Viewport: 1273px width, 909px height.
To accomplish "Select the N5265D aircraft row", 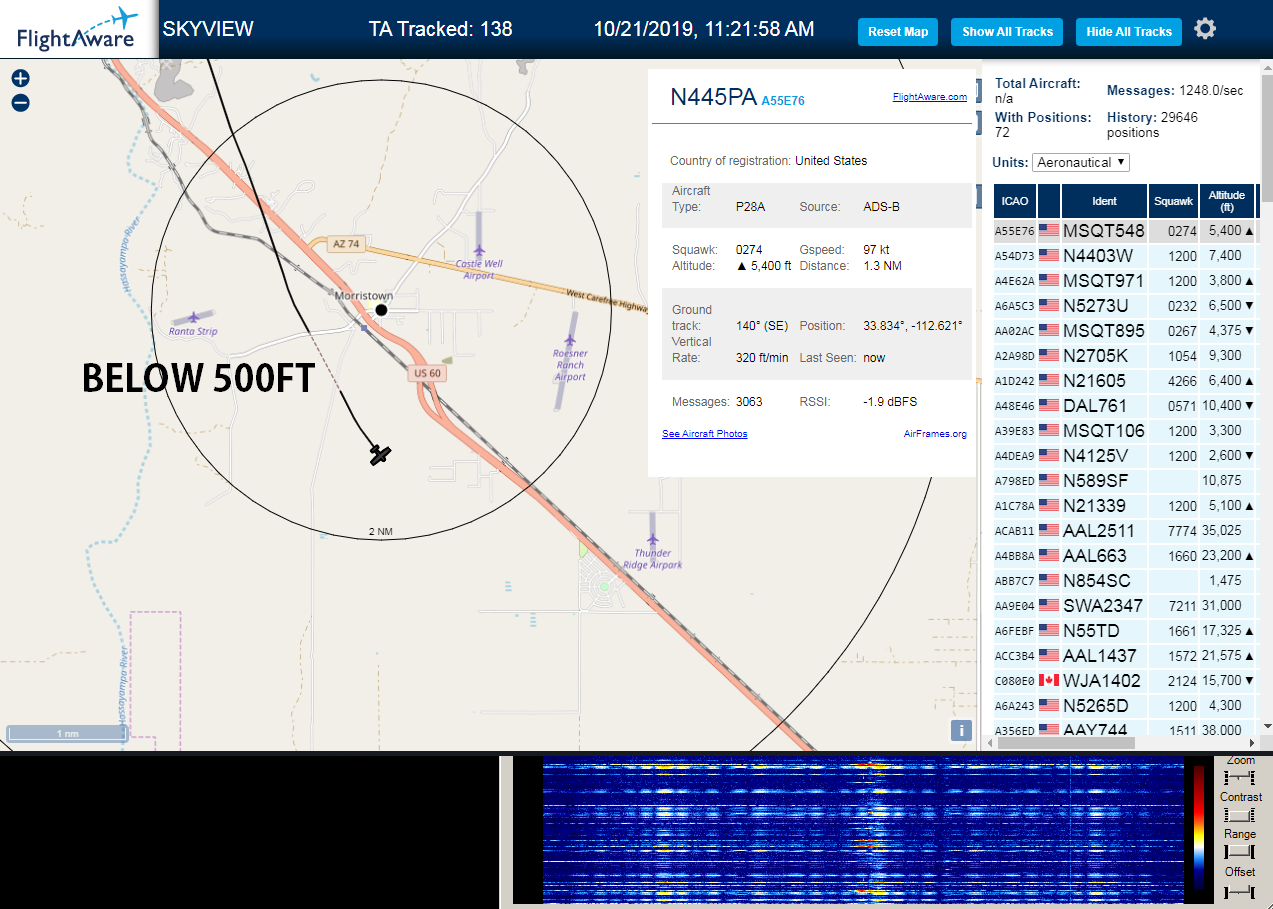I will click(x=1124, y=706).
